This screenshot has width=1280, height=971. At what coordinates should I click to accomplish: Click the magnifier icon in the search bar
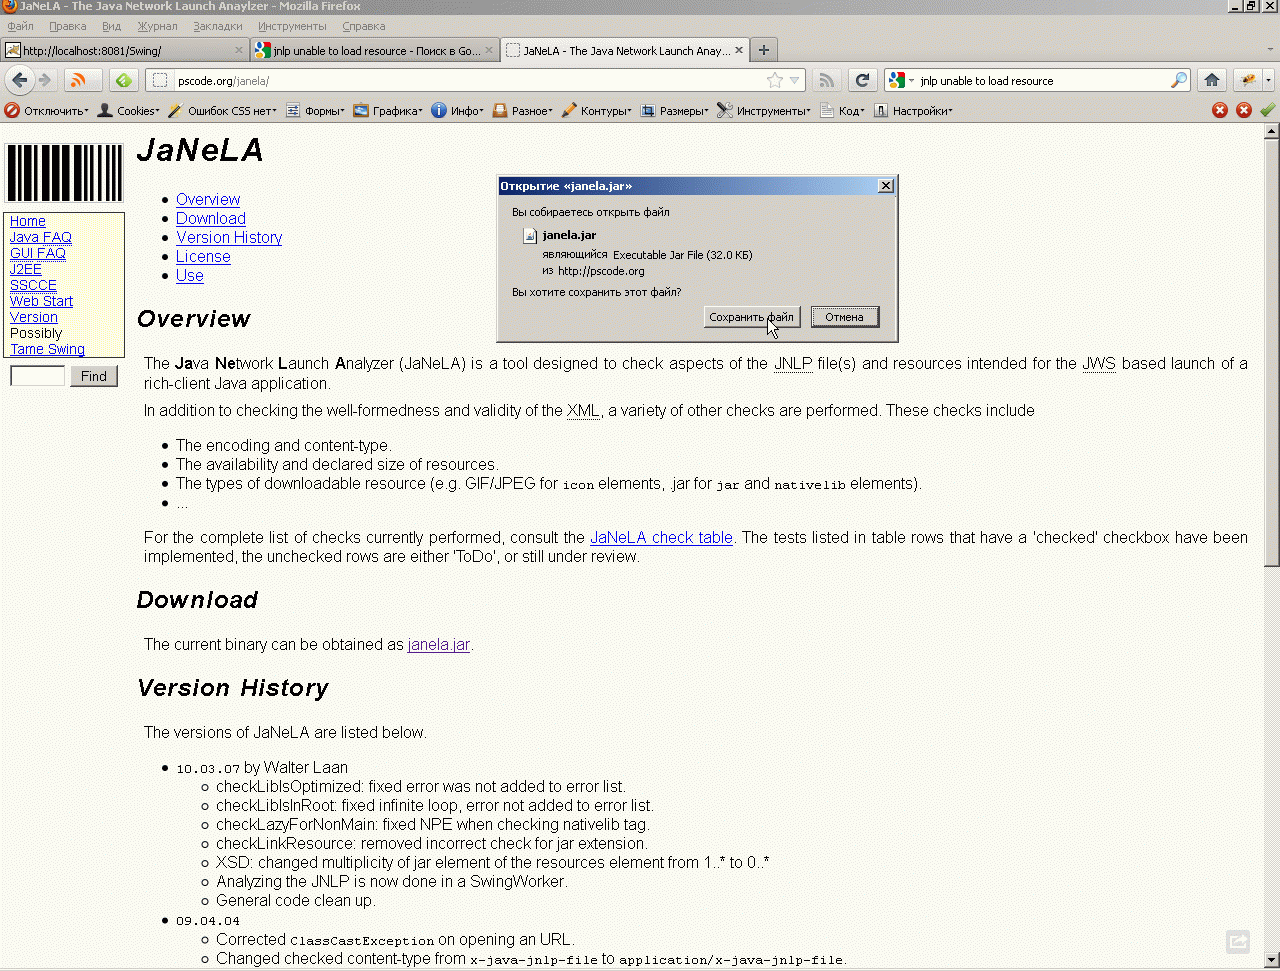tap(1179, 80)
